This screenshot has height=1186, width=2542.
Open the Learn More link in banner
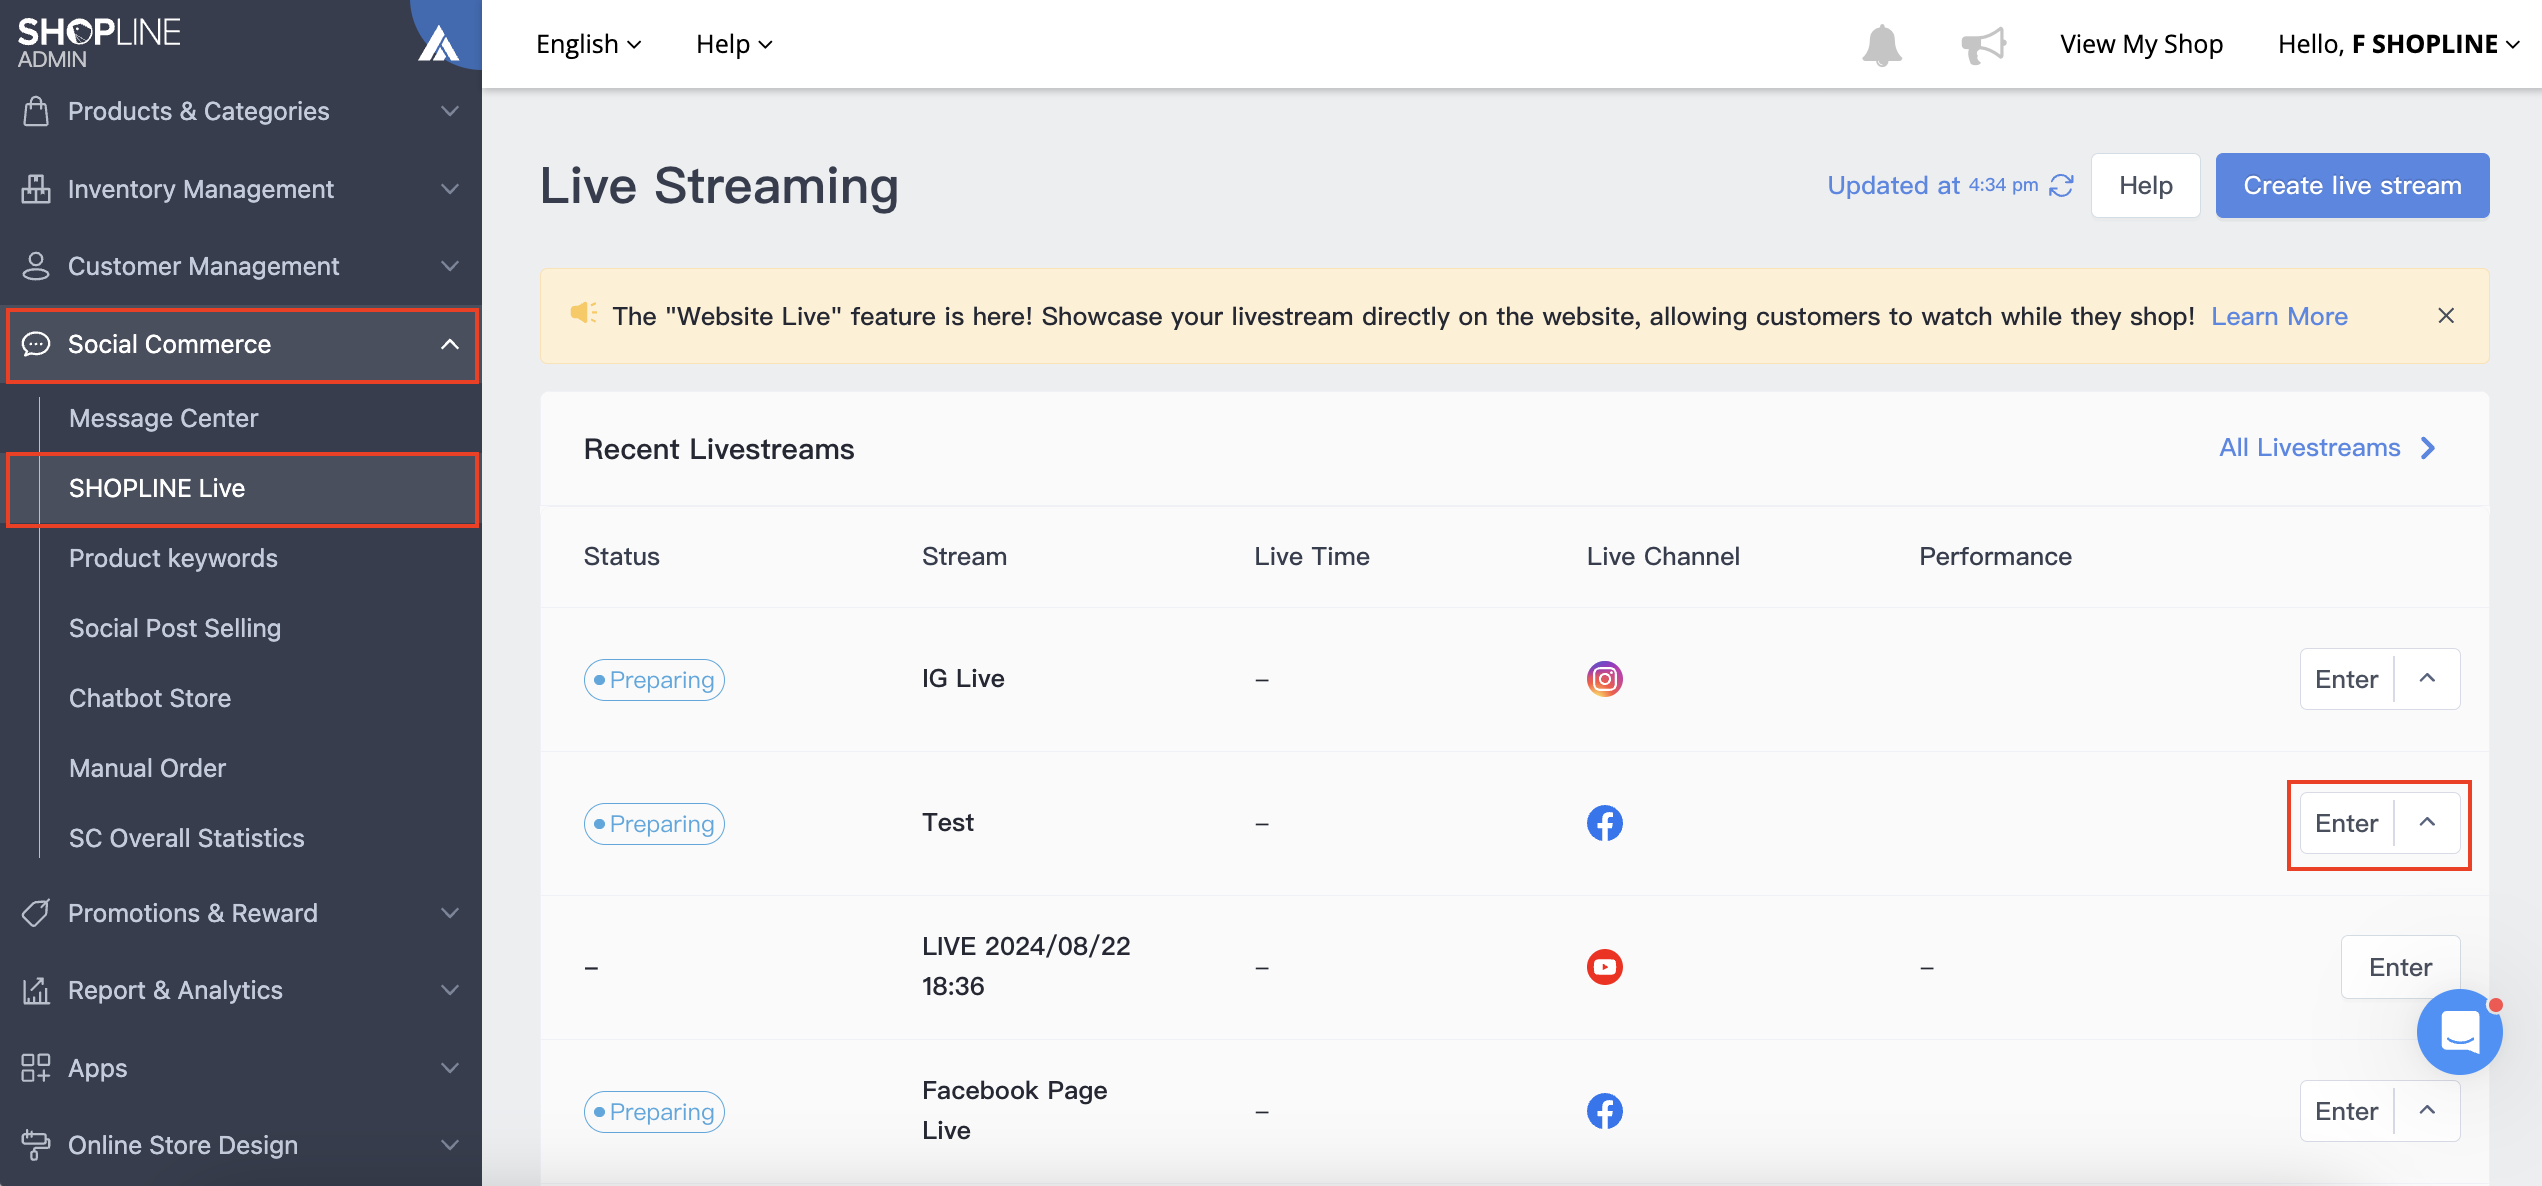(x=2279, y=316)
